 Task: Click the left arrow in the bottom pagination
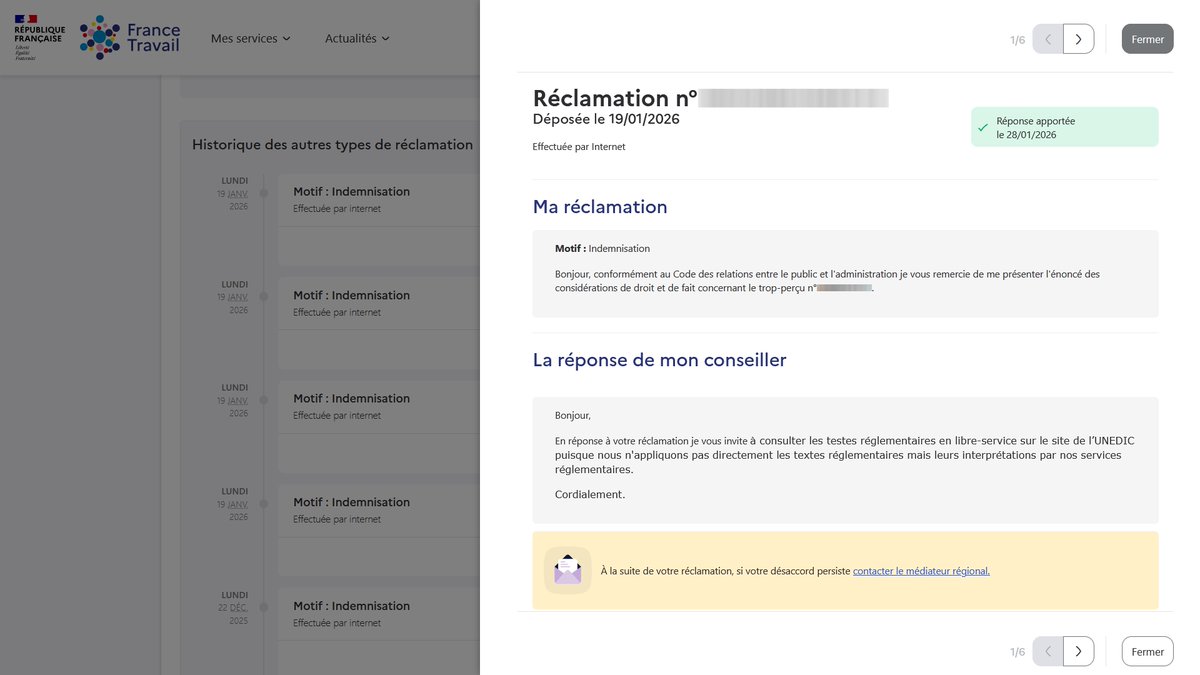[x=1047, y=651]
